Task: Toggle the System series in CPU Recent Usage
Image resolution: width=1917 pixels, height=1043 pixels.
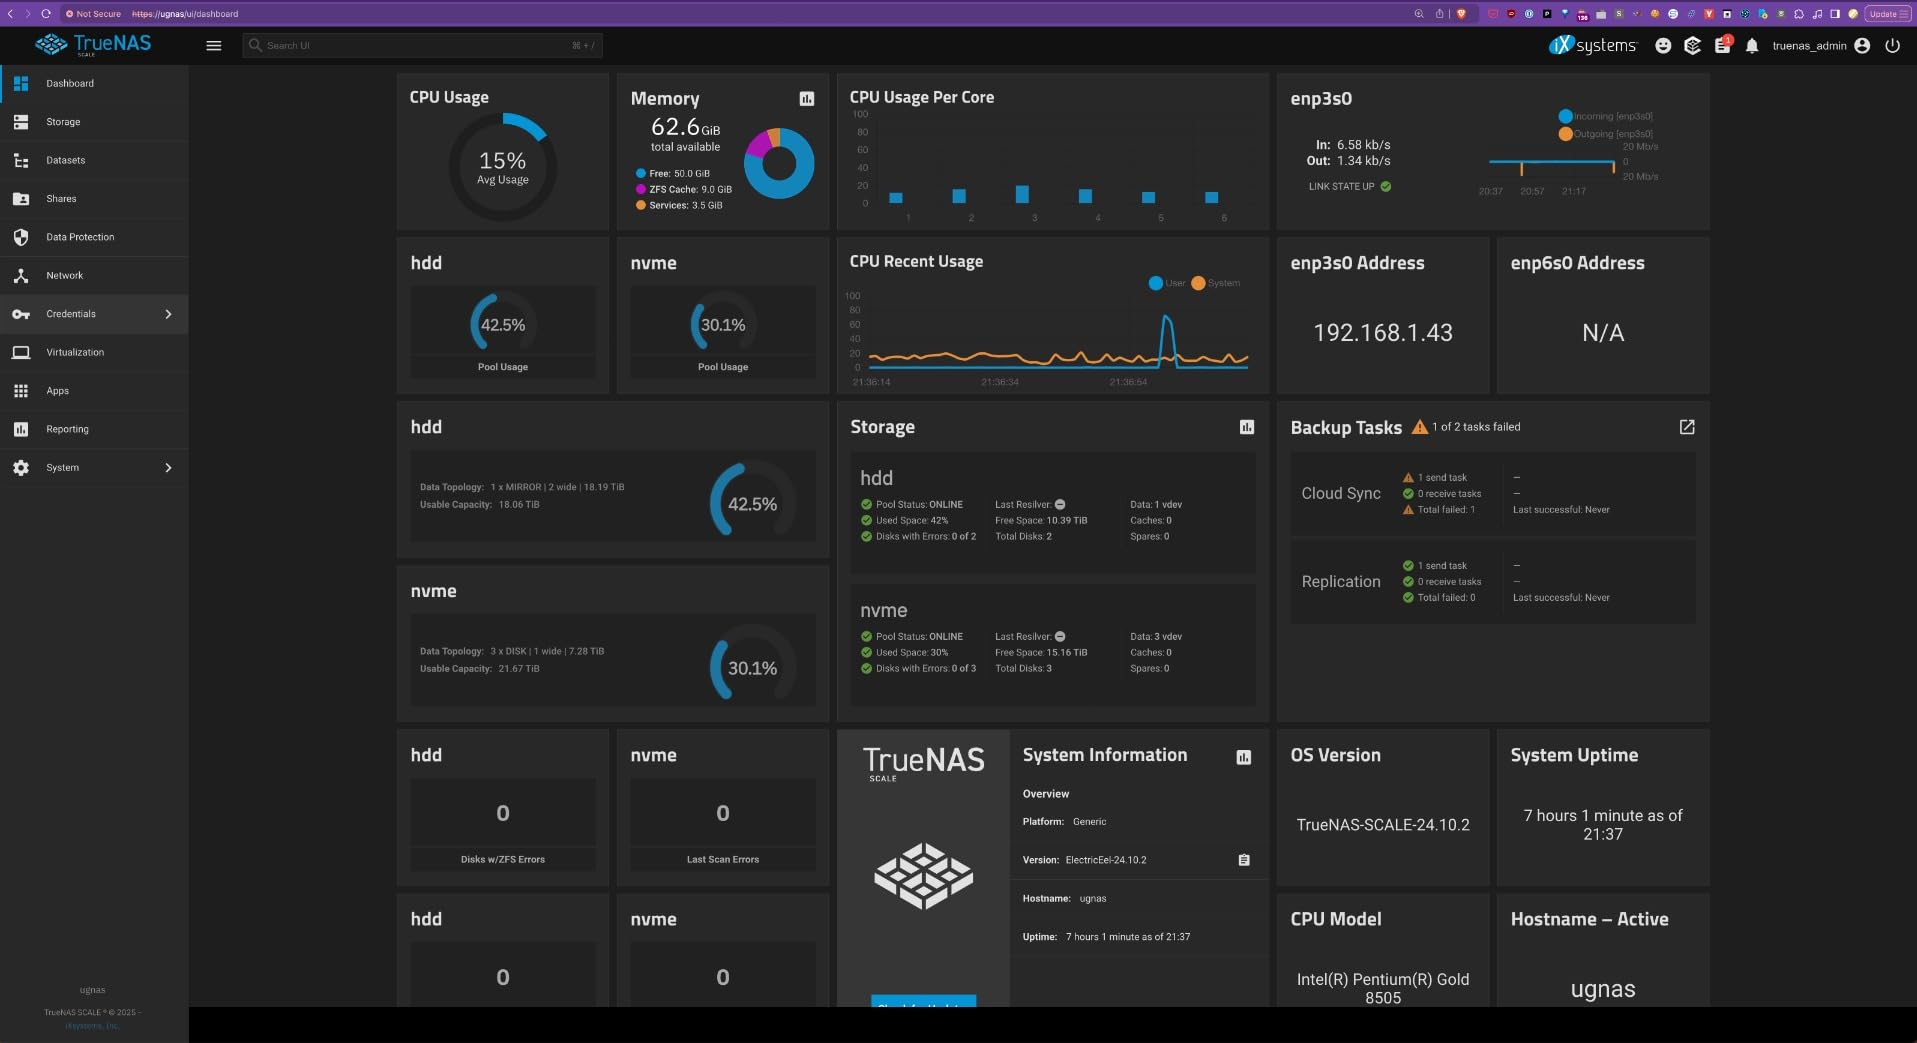Action: click(1215, 283)
